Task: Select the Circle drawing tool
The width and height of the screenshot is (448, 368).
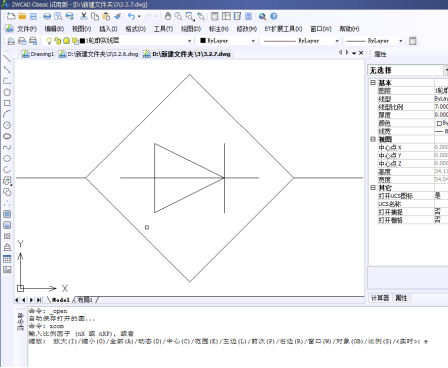Action: (7, 125)
